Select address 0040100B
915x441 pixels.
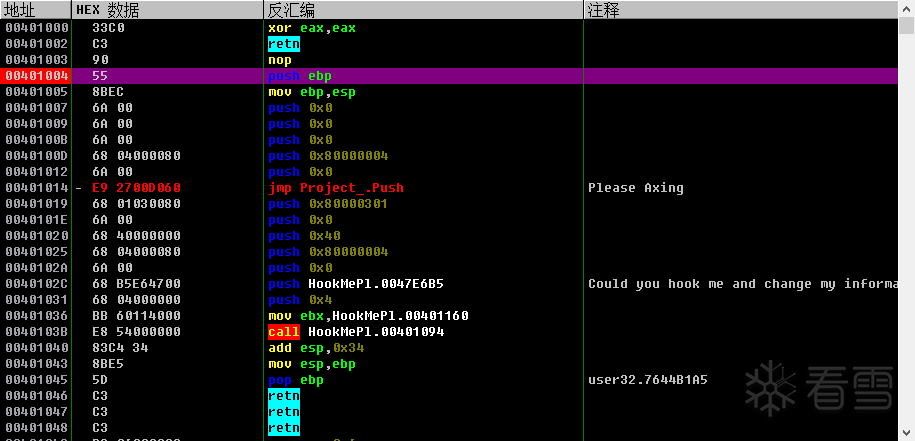[37, 140]
